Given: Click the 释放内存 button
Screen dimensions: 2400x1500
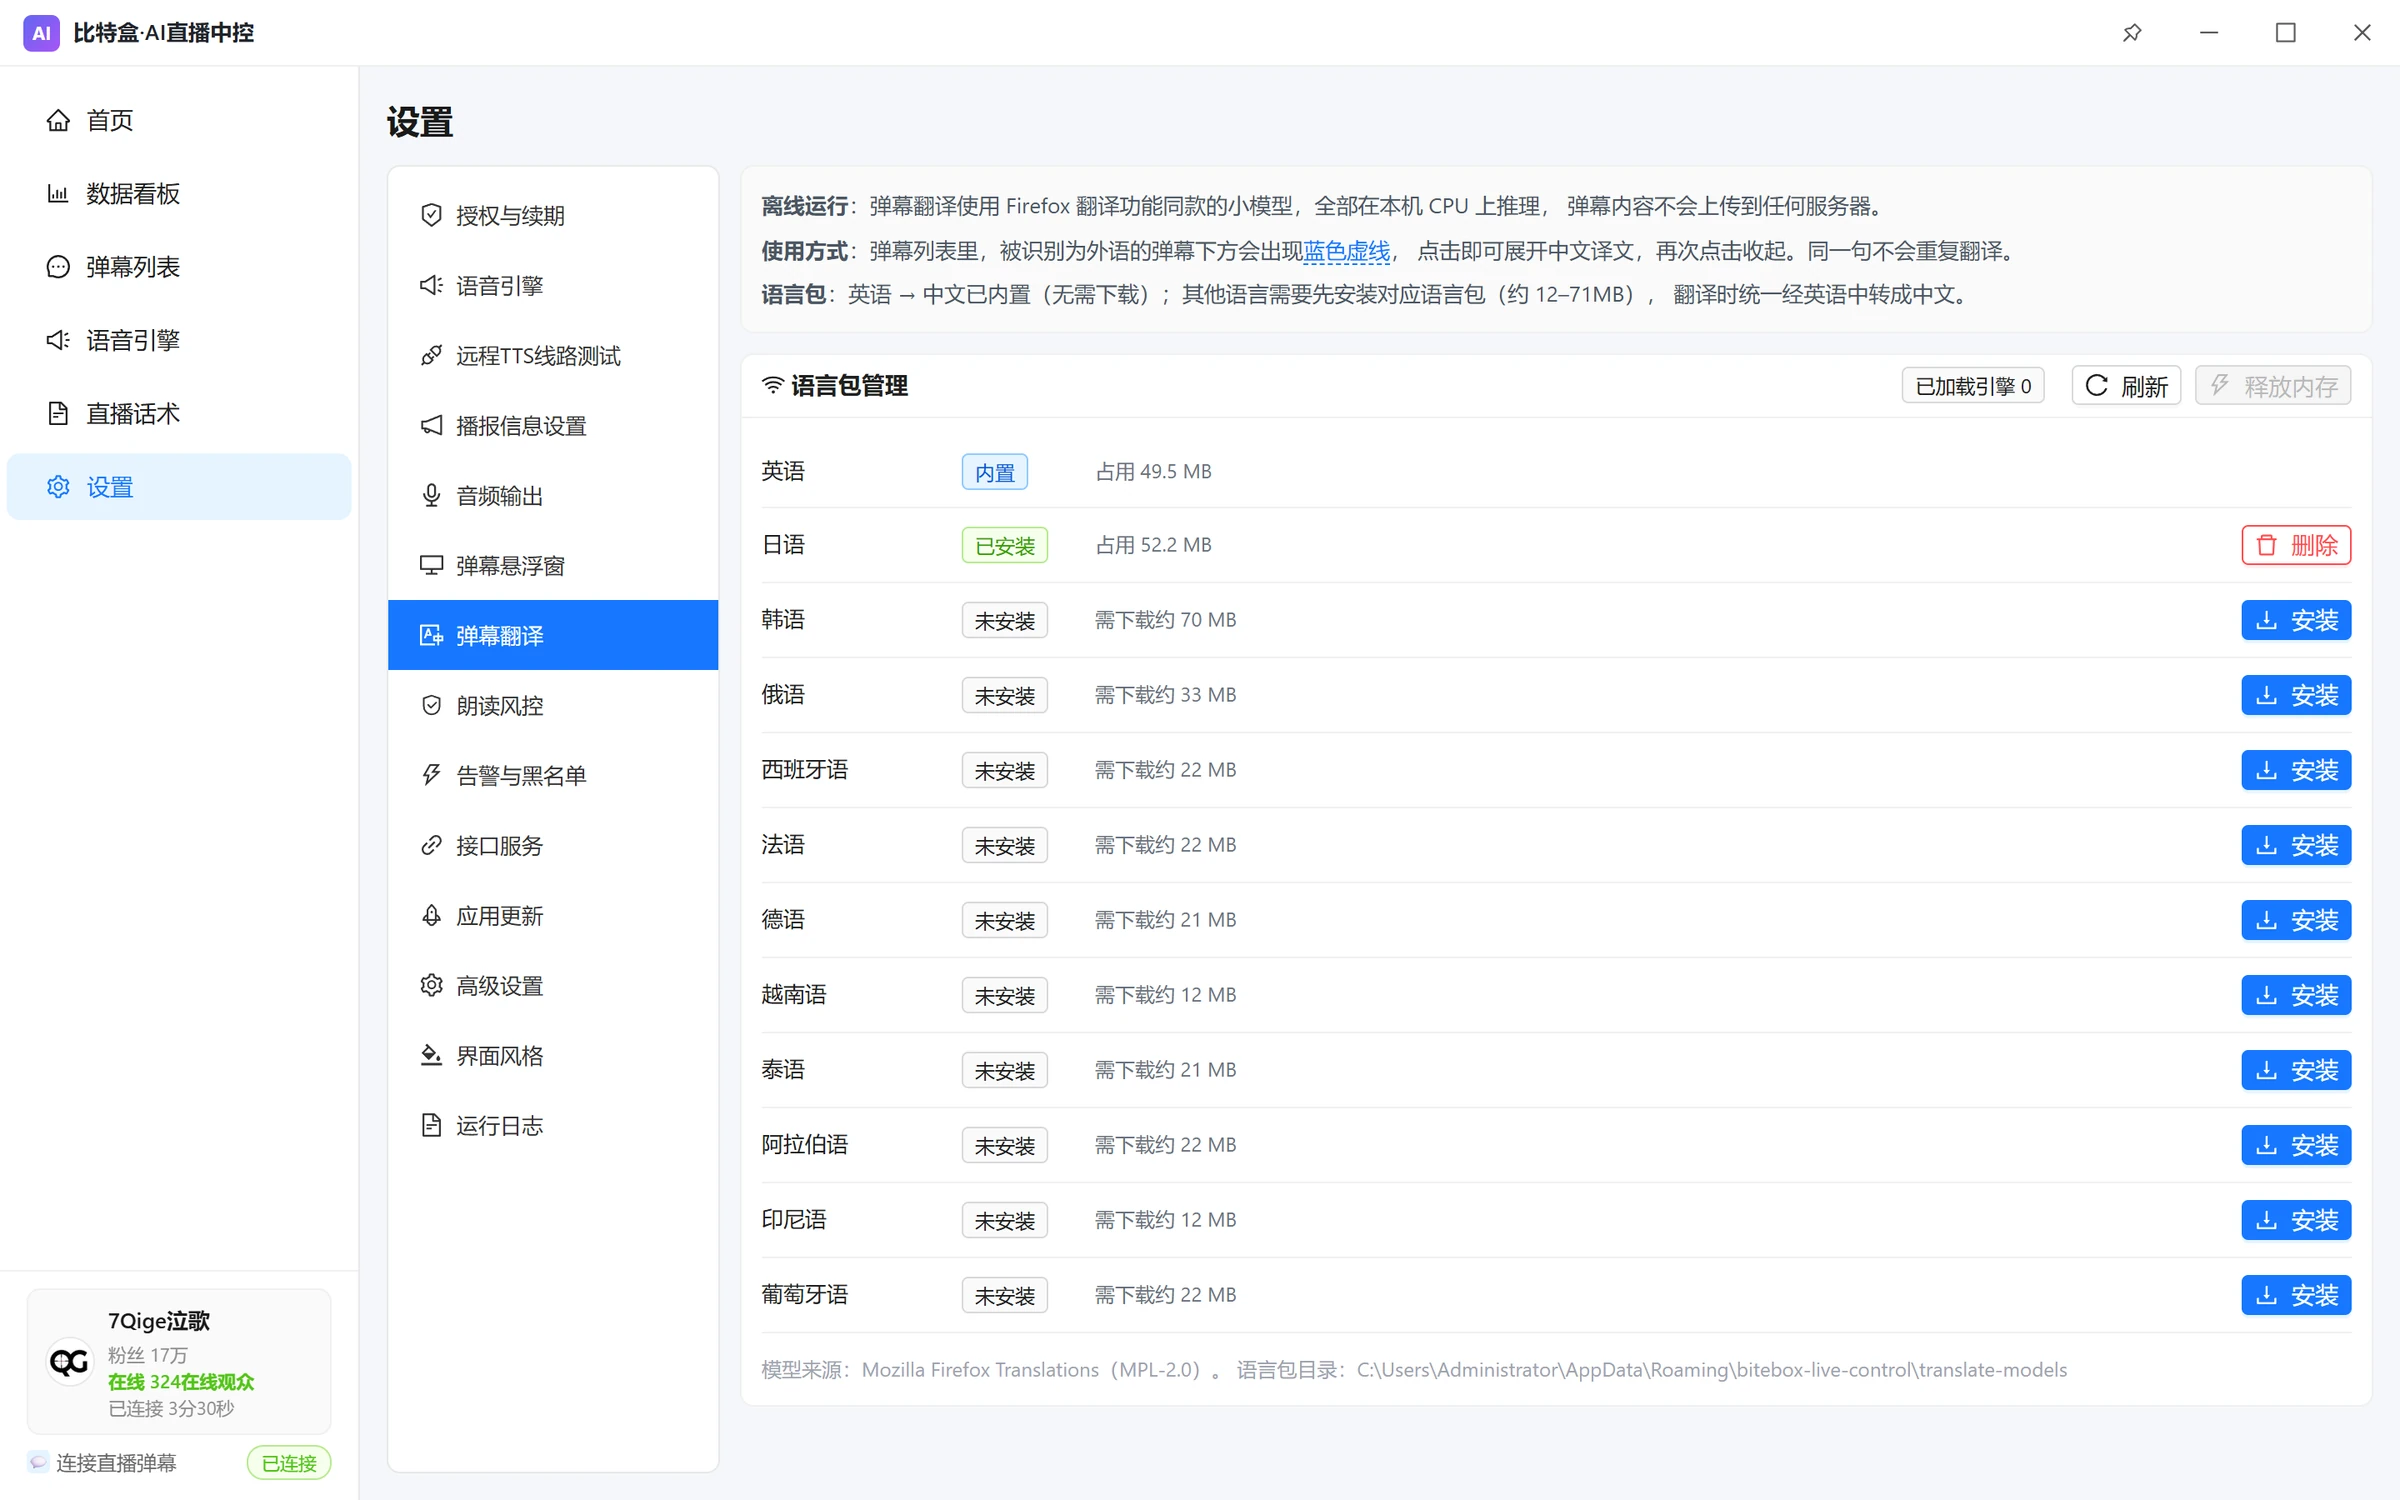Looking at the screenshot, I should click(x=2273, y=386).
